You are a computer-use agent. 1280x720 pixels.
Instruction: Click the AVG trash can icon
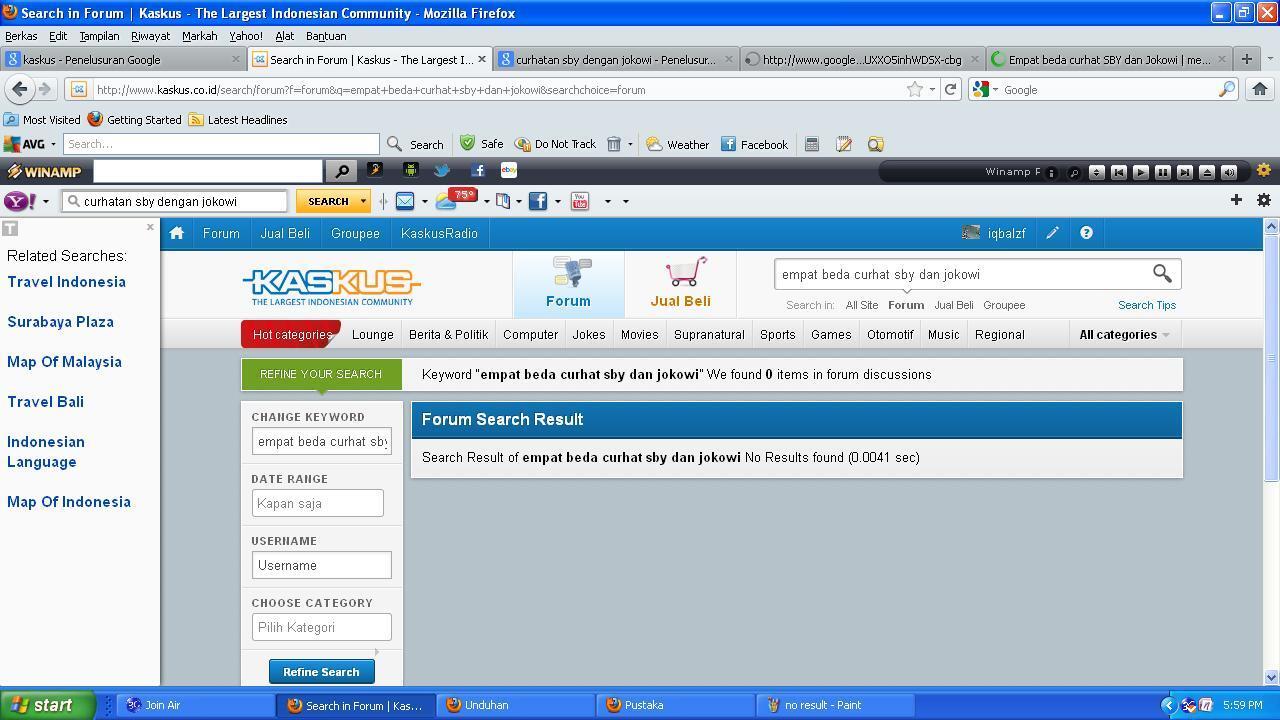pyautogui.click(x=614, y=144)
